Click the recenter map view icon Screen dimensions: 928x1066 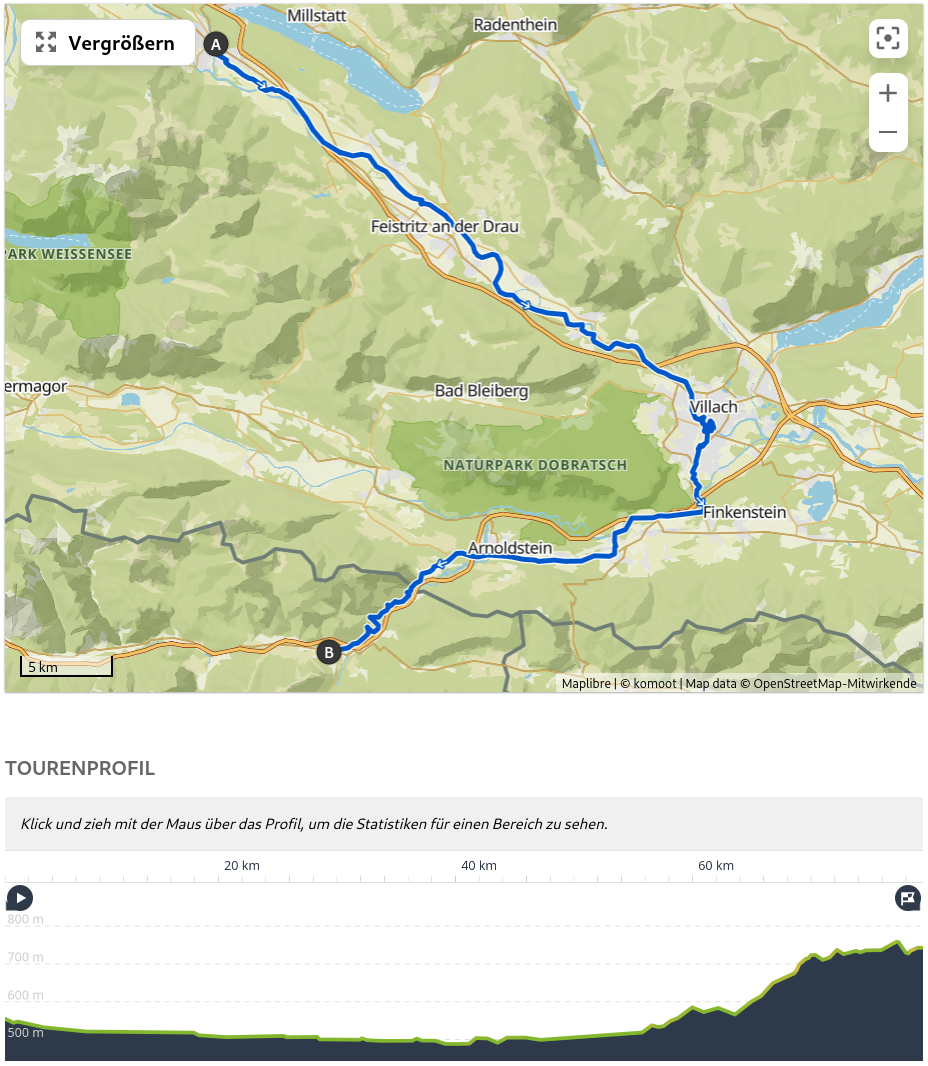coord(888,39)
